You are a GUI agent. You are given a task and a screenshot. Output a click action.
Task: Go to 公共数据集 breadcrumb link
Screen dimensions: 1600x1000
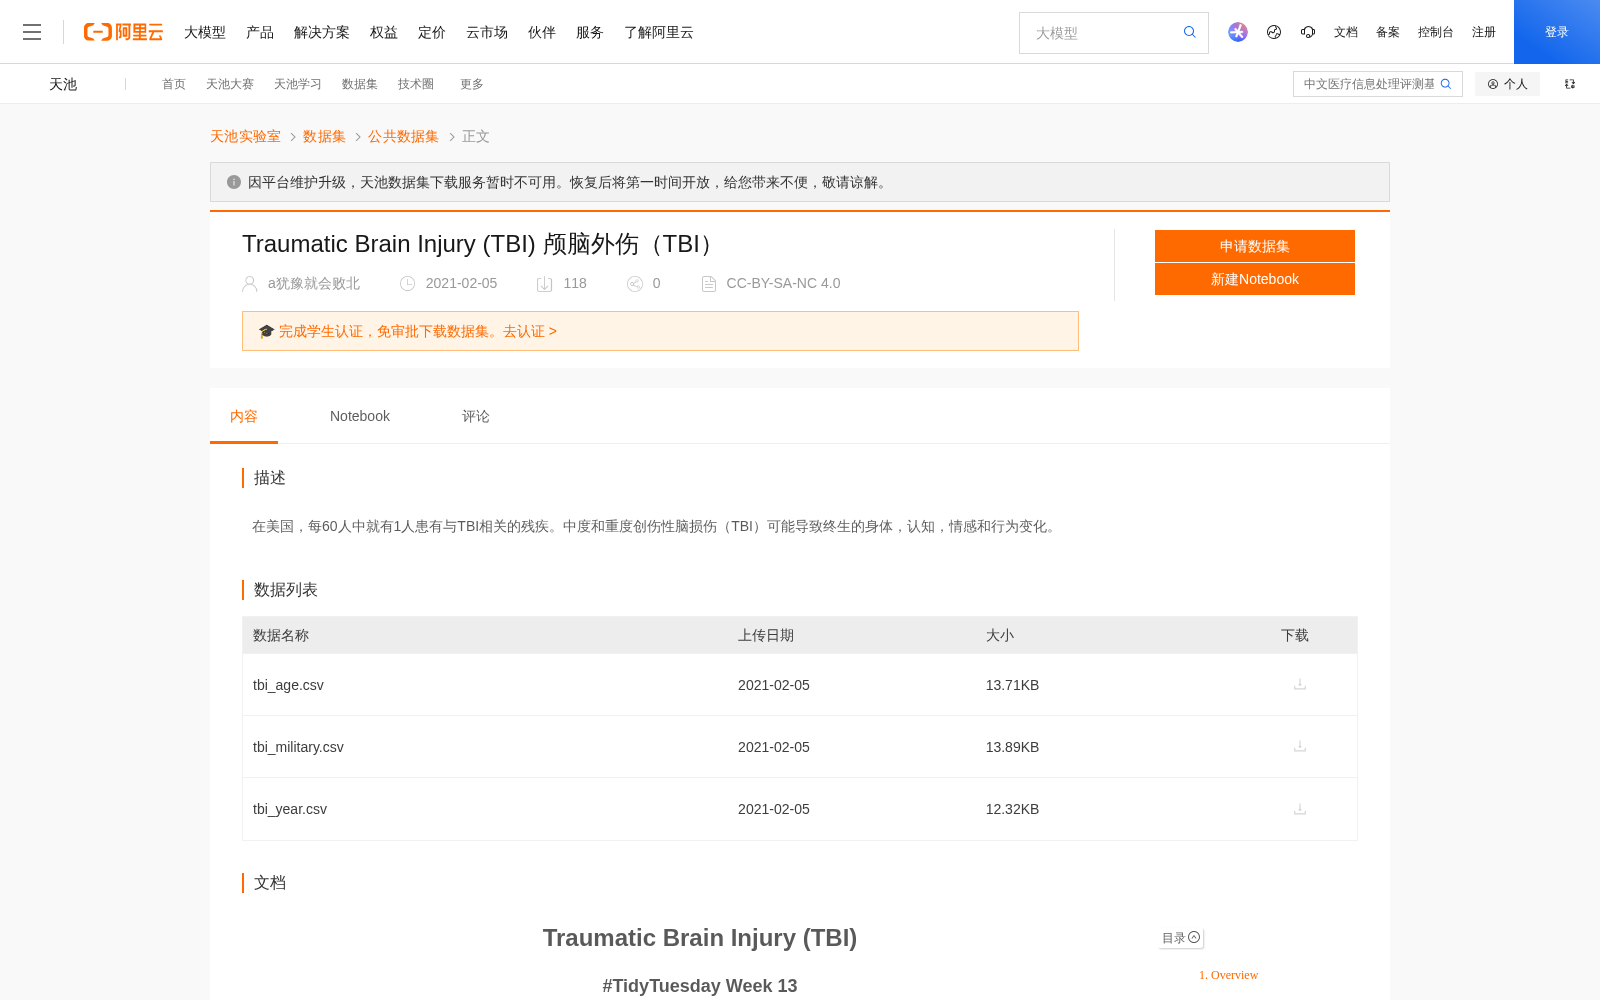tap(403, 136)
